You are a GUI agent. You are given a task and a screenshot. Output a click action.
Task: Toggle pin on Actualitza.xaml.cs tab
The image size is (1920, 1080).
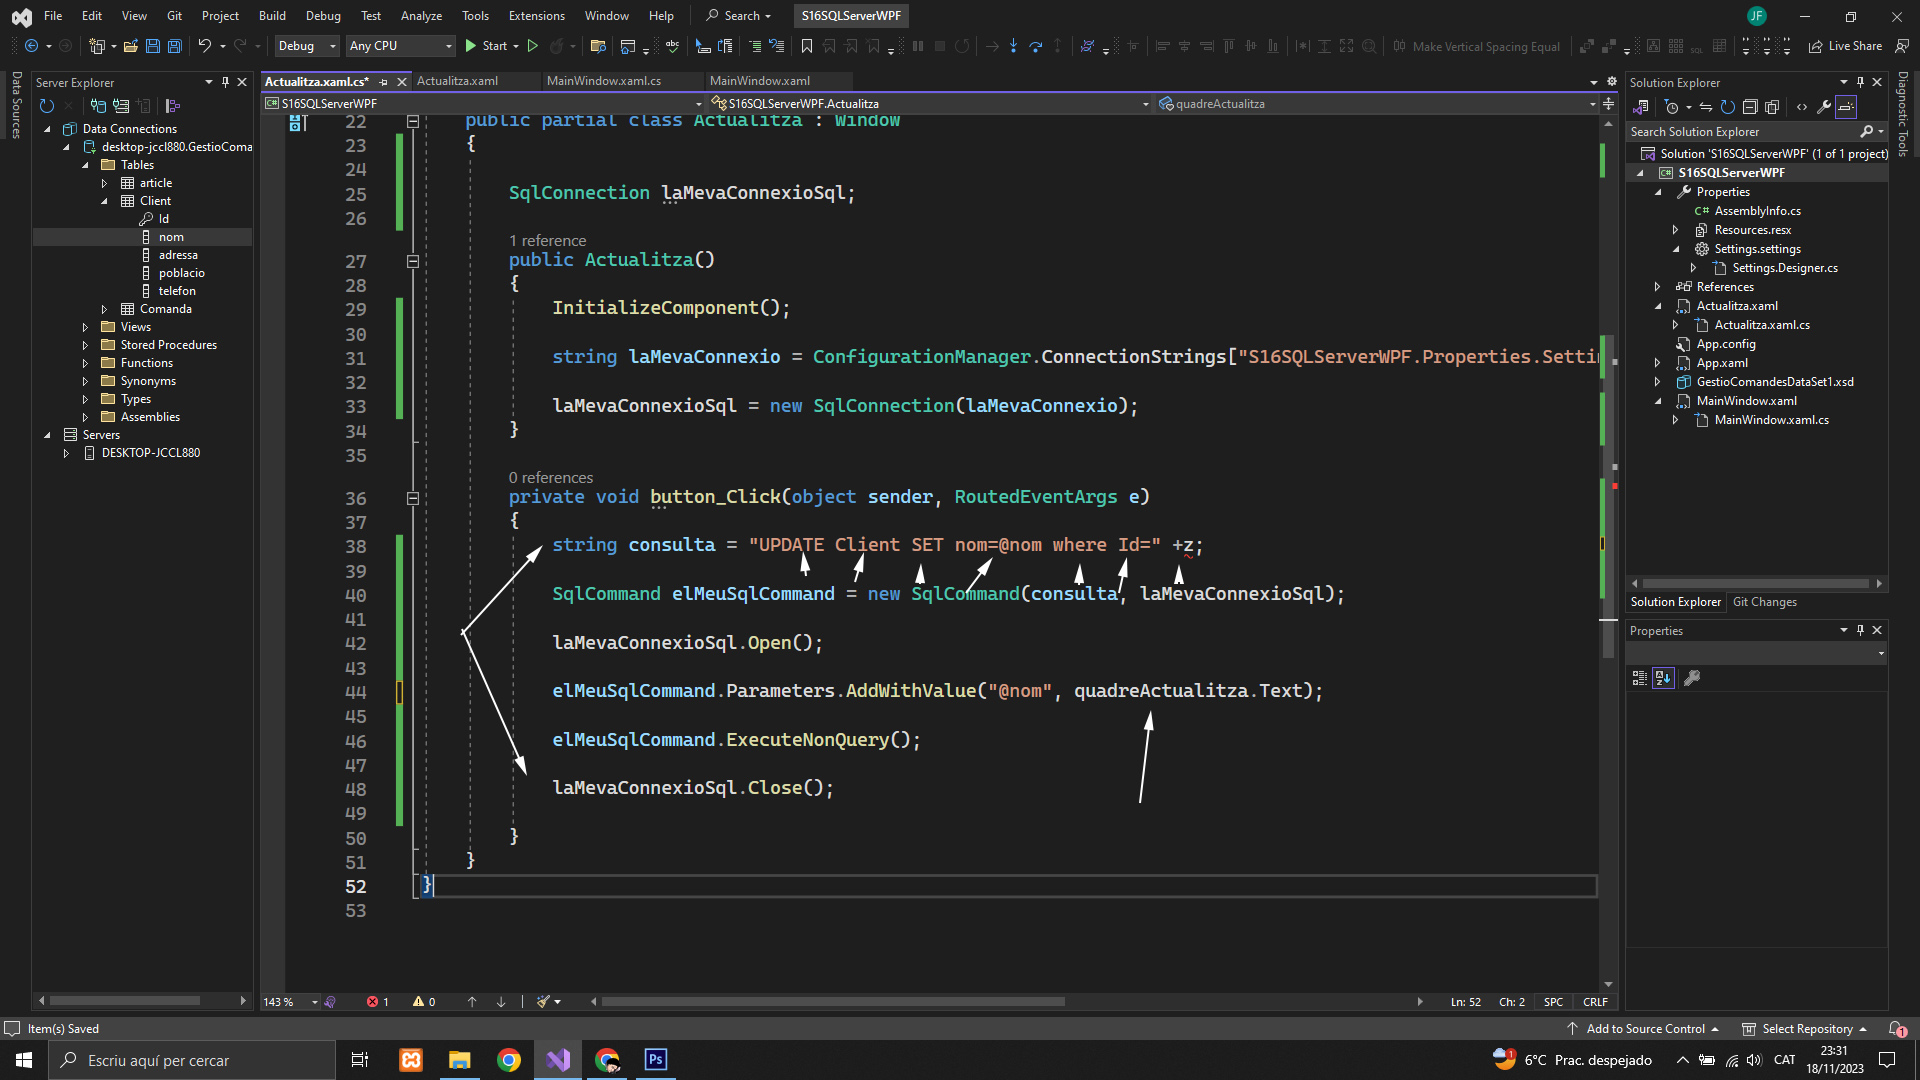click(384, 82)
